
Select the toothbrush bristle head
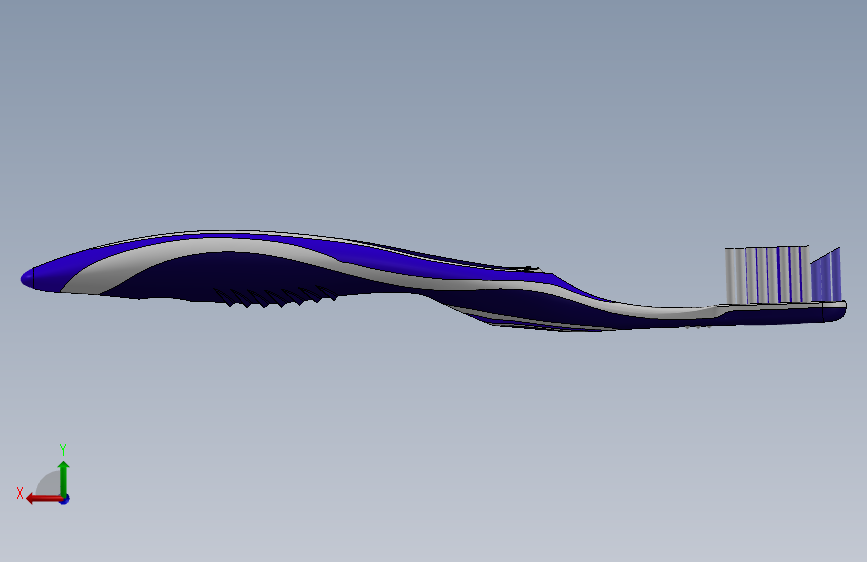click(x=783, y=275)
